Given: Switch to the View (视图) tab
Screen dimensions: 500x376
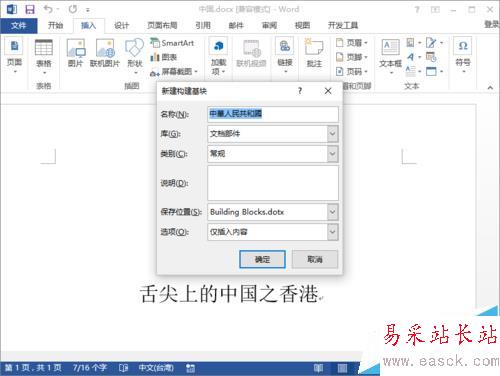Looking at the screenshot, I should [302, 25].
